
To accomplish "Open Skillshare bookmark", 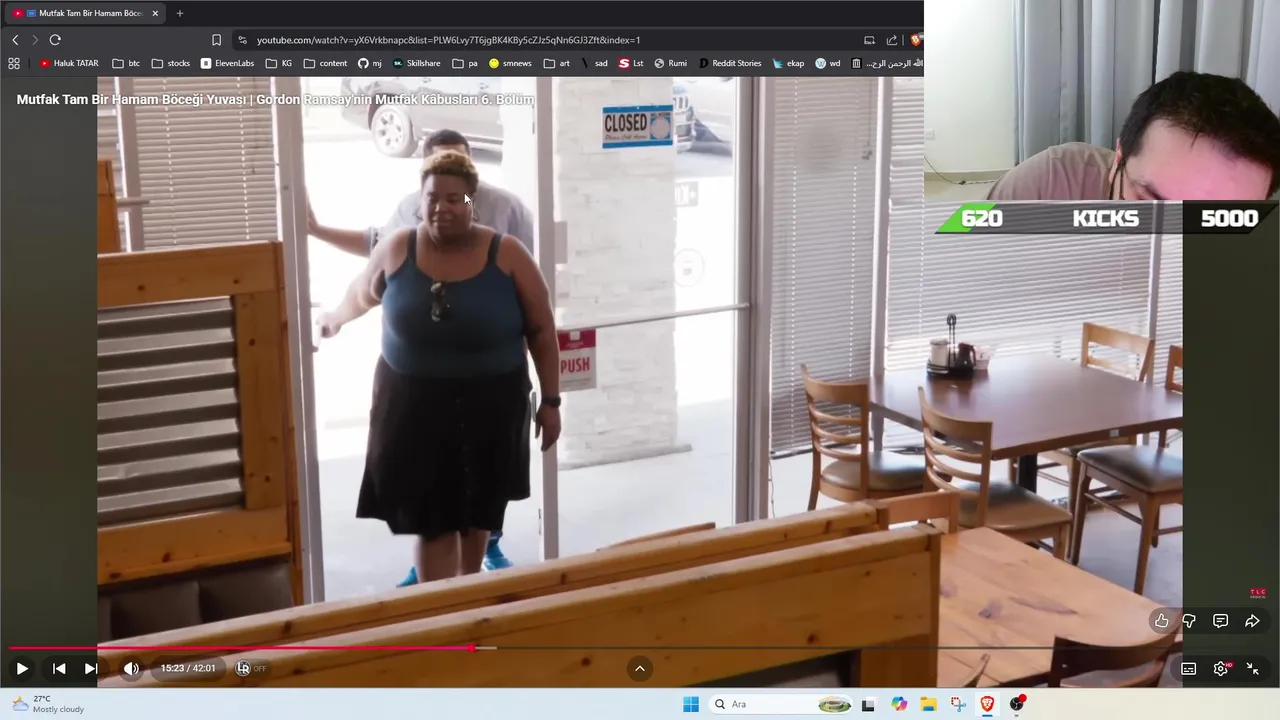I will click(x=416, y=63).
